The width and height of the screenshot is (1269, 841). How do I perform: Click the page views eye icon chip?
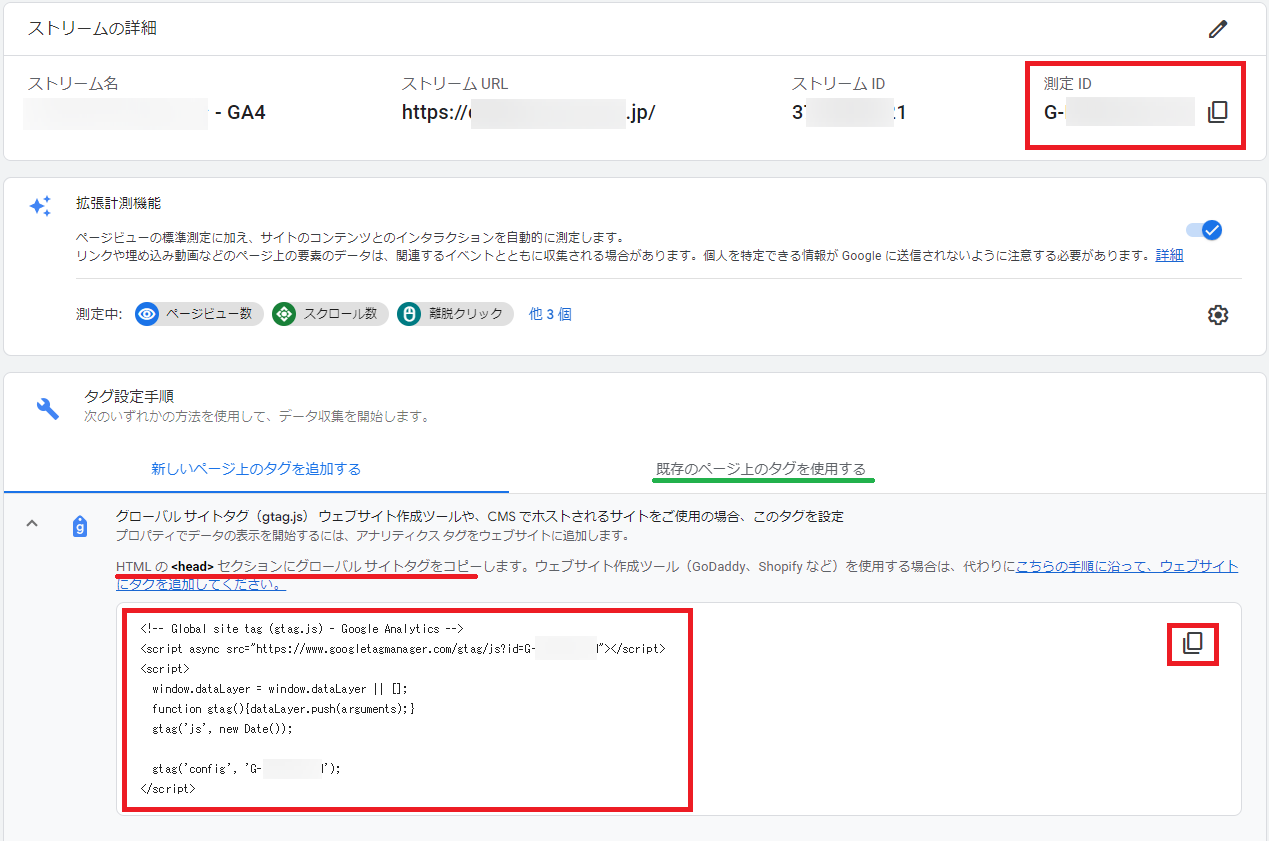tap(148, 314)
